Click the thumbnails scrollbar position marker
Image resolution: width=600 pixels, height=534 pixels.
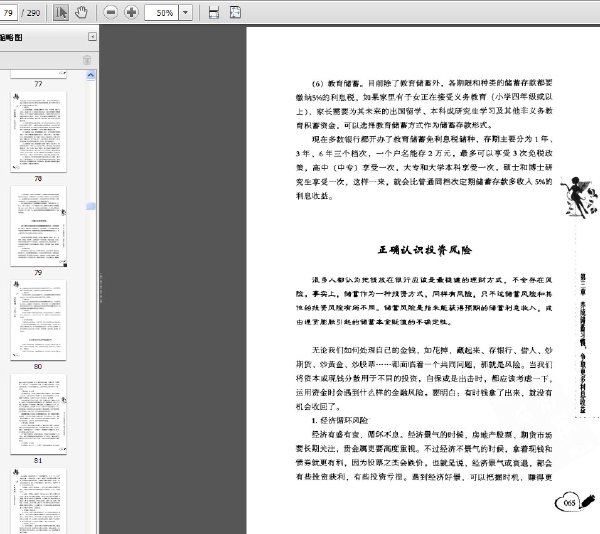click(91, 207)
